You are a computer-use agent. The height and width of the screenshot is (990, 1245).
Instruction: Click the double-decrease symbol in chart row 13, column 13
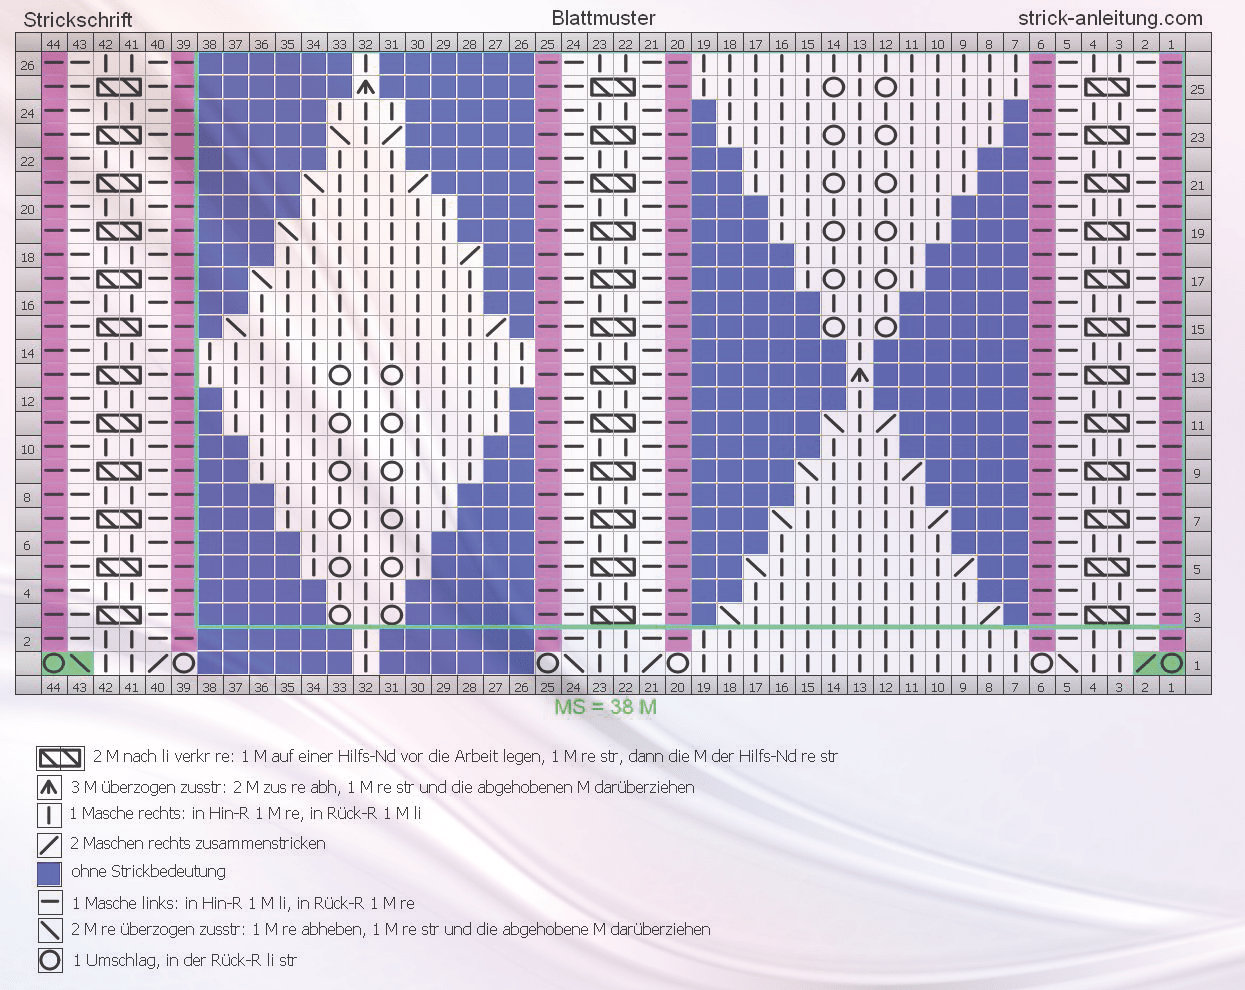pos(860,375)
